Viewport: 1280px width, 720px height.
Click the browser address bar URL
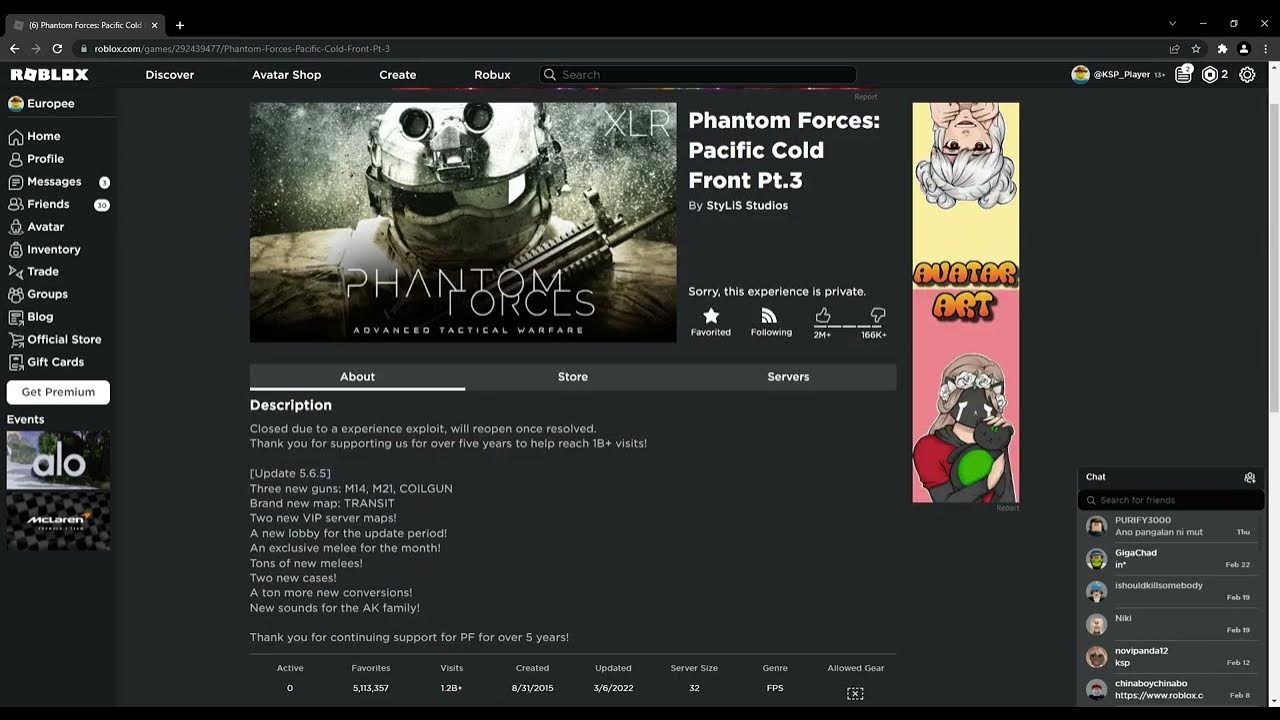click(242, 49)
